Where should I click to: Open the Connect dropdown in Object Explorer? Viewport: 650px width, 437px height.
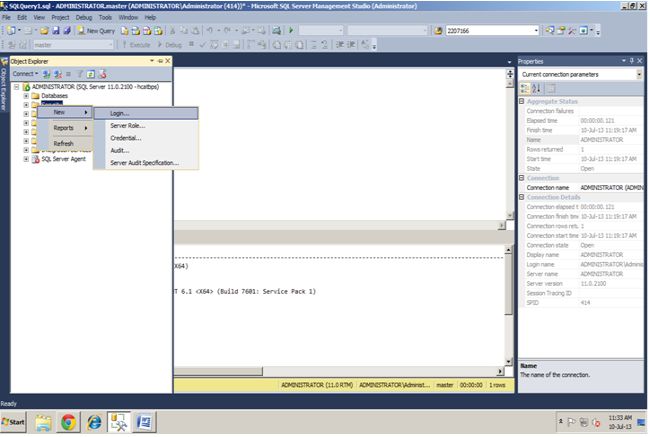pos(25,74)
